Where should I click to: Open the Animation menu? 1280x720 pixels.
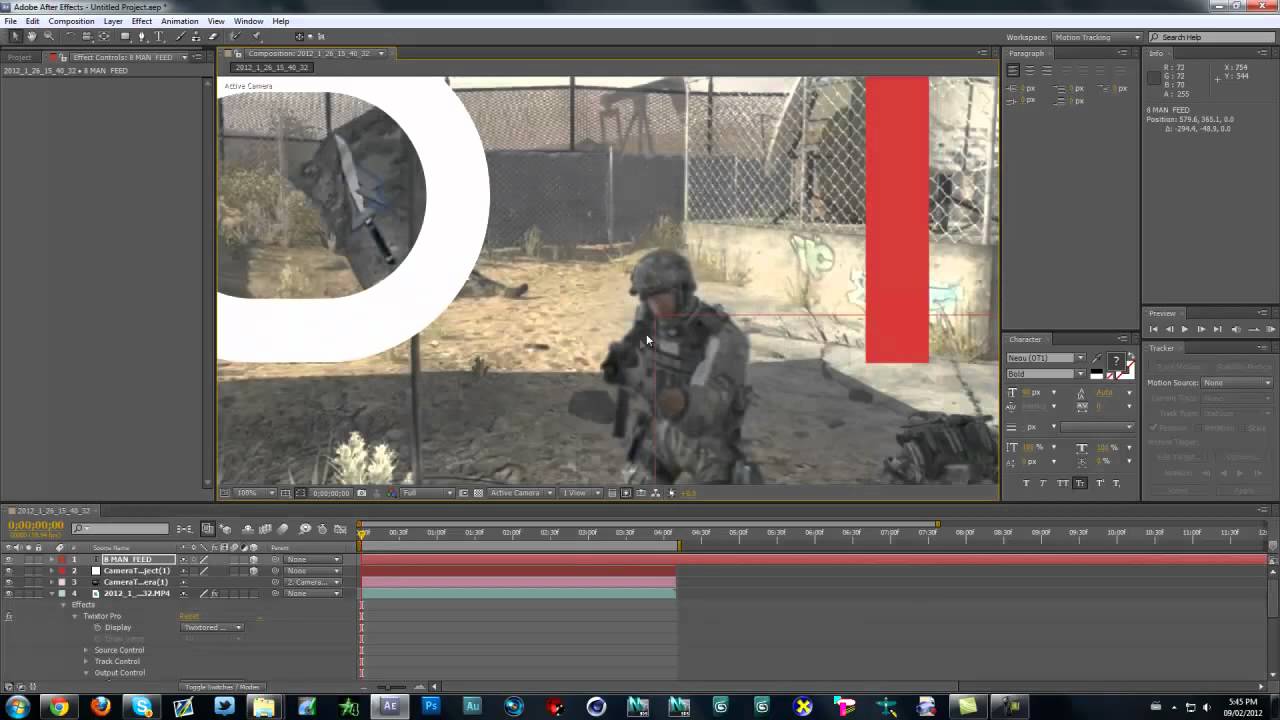tap(180, 21)
